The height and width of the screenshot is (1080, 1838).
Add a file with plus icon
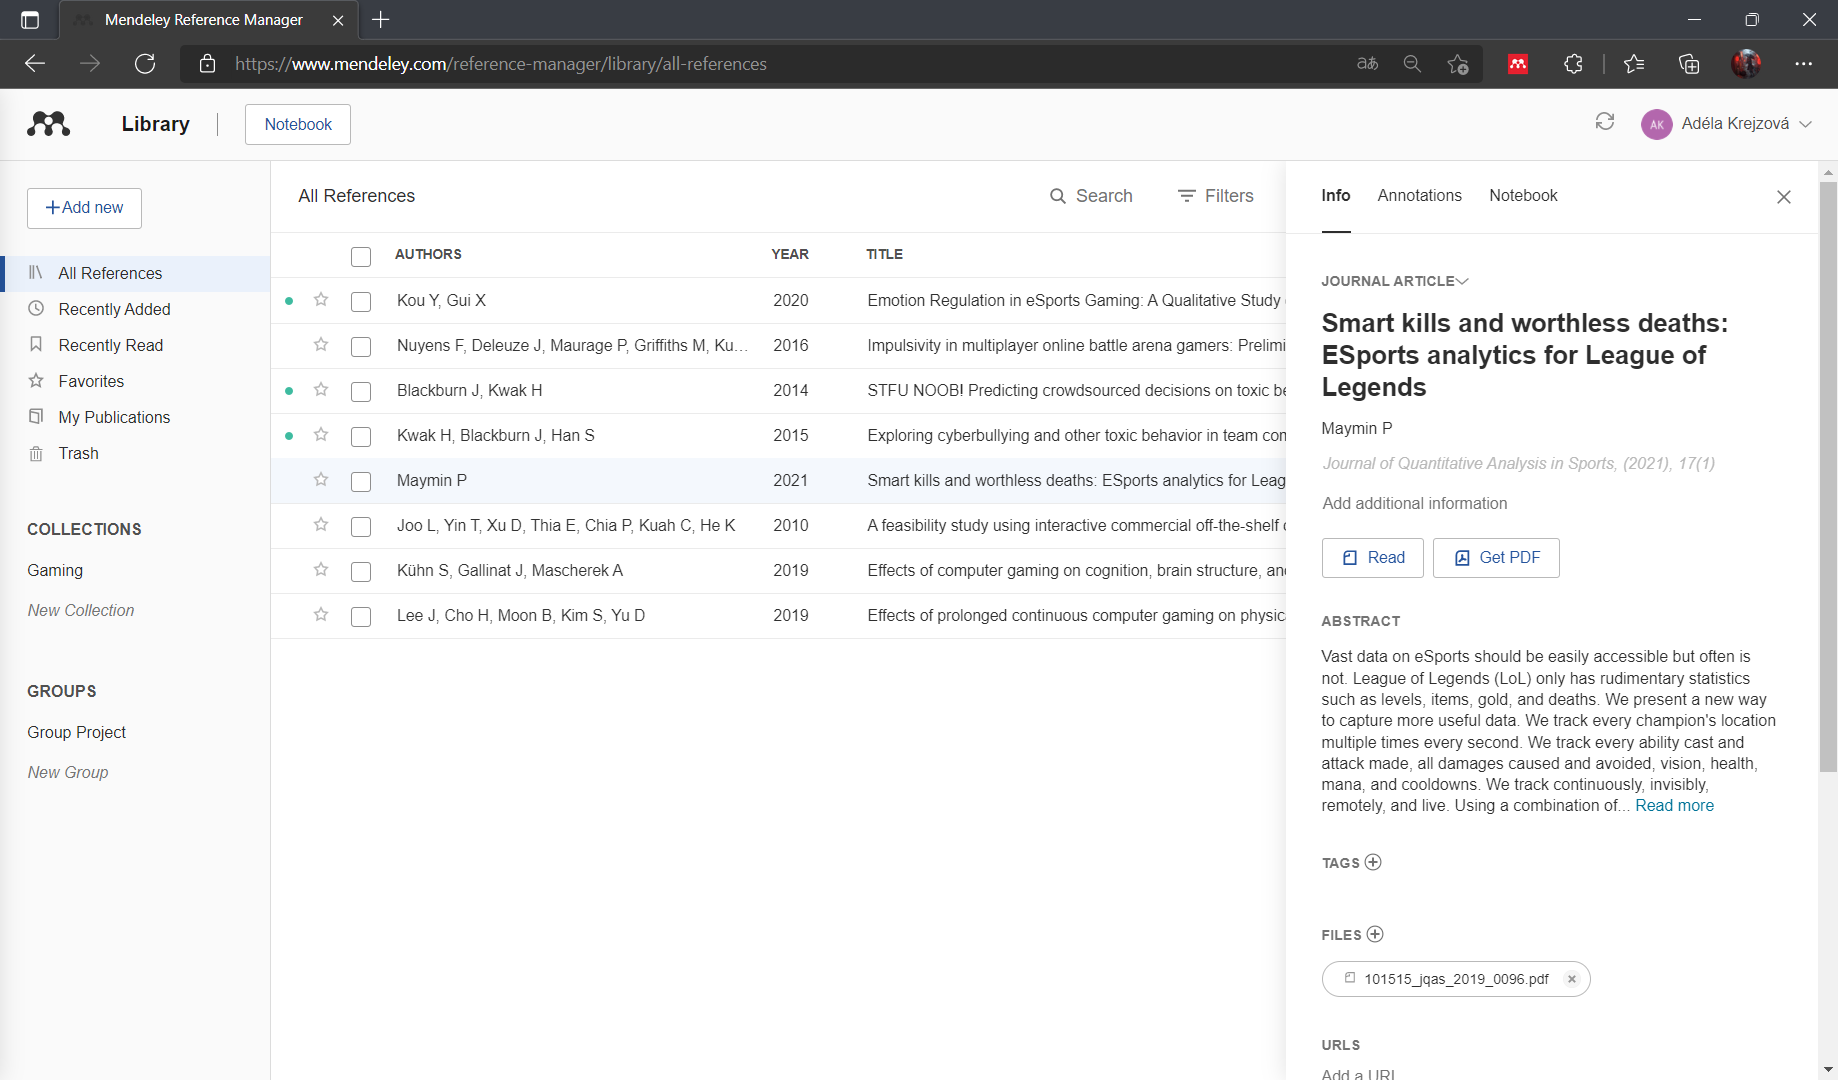click(1375, 934)
